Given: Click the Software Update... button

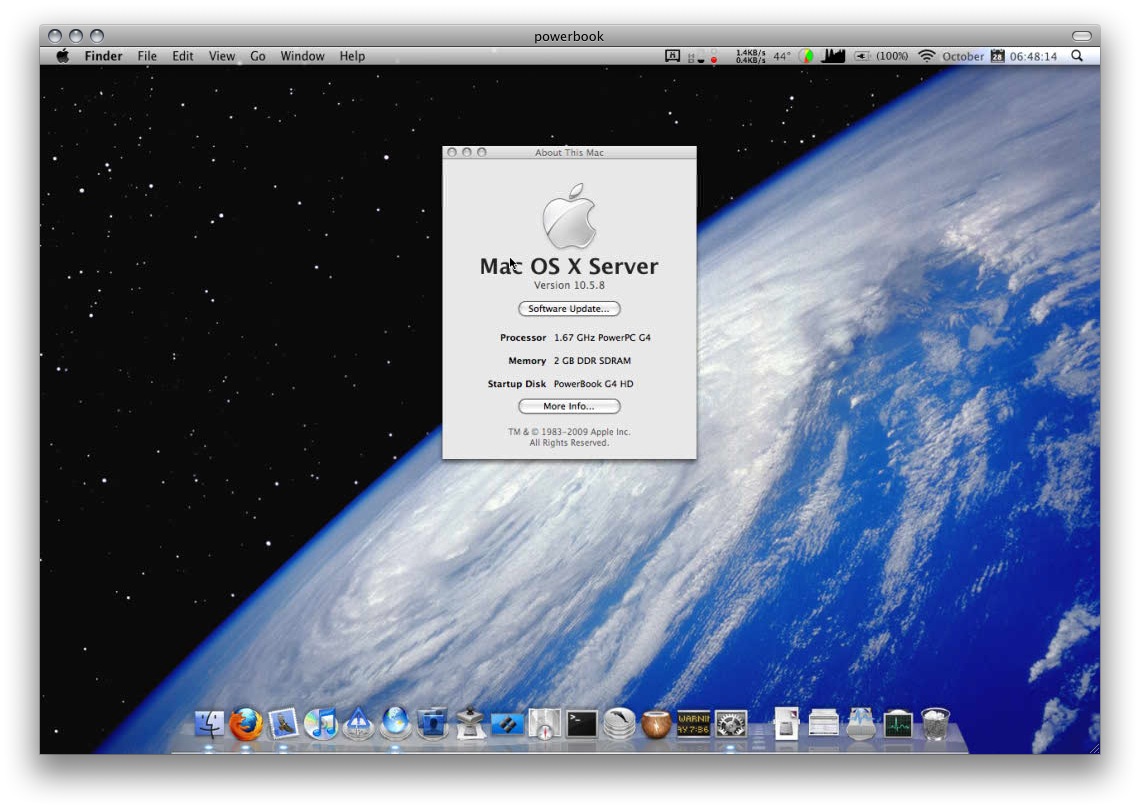Looking at the screenshot, I should click(569, 309).
